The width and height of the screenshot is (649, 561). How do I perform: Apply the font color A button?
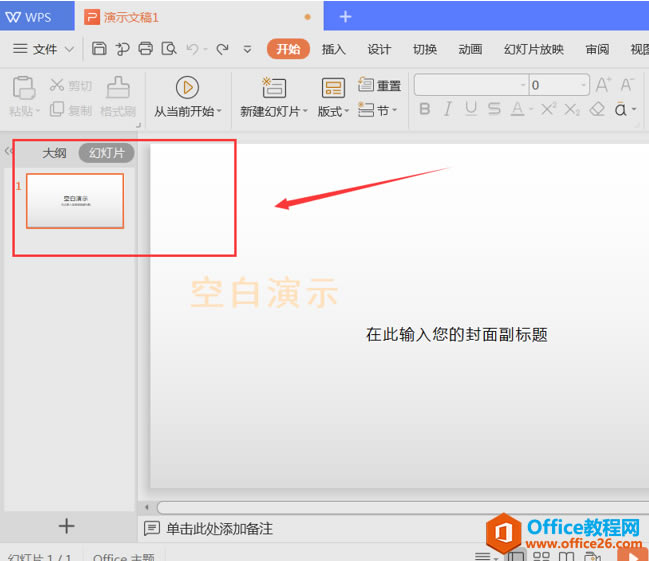click(517, 109)
